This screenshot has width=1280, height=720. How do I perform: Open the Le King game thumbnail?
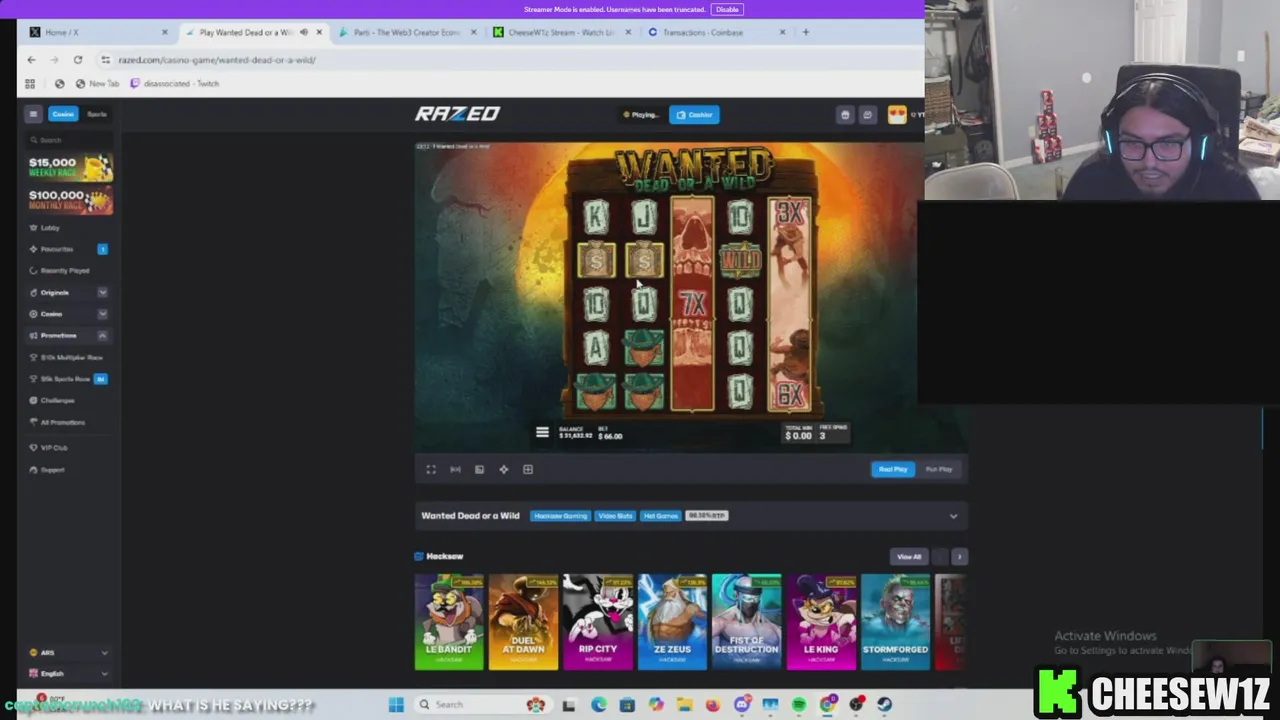821,621
